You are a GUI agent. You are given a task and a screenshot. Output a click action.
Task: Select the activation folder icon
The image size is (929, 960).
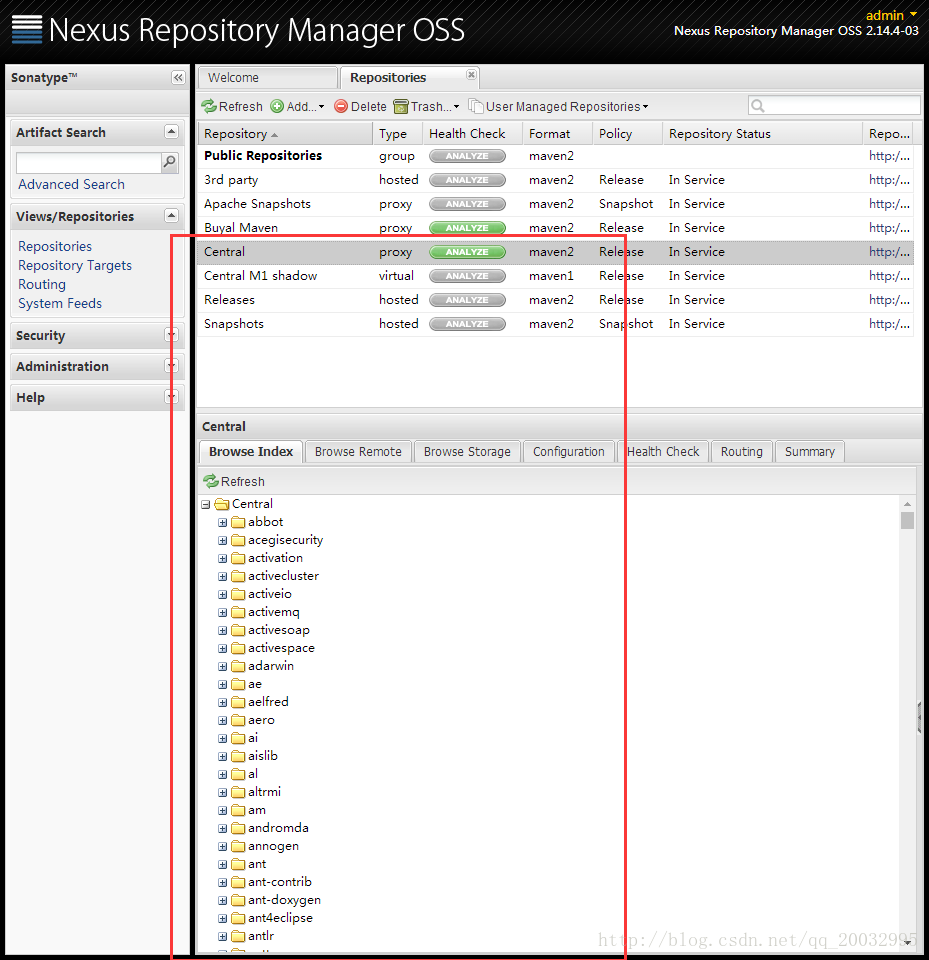238,558
